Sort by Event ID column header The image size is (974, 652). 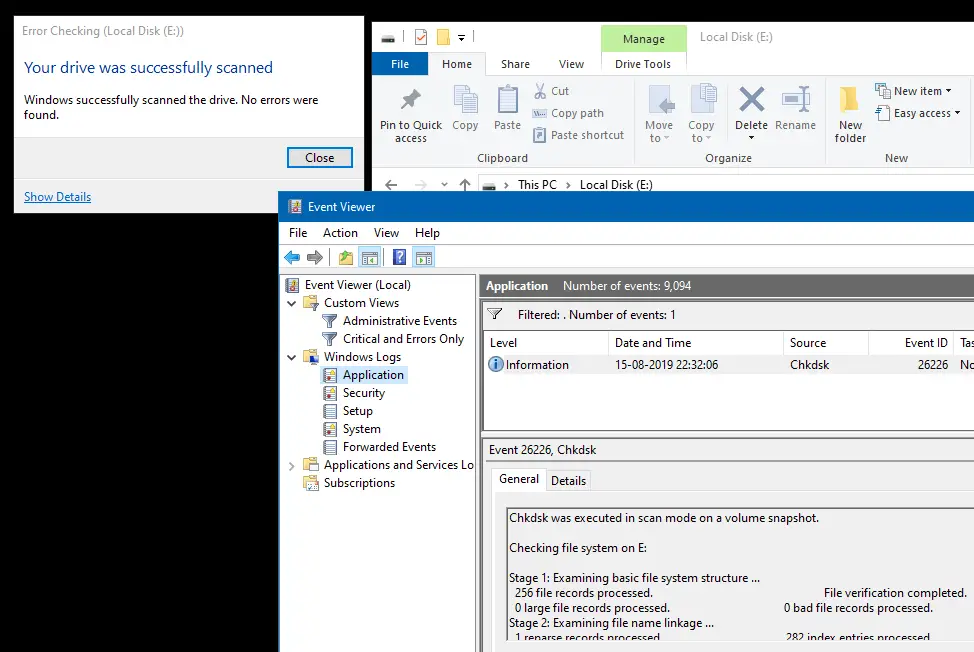coord(911,343)
